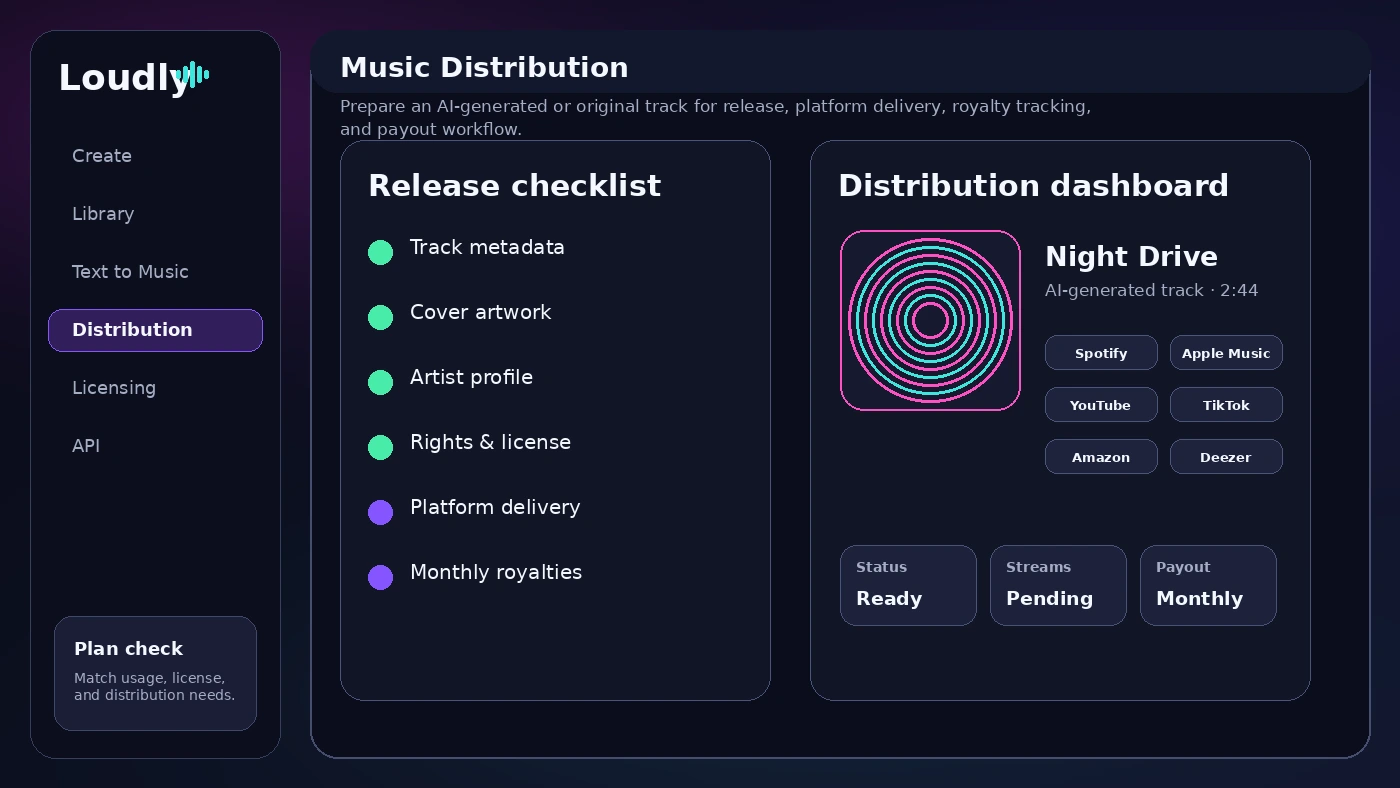
Task: Click the Release checklist heading
Action: [x=514, y=186]
